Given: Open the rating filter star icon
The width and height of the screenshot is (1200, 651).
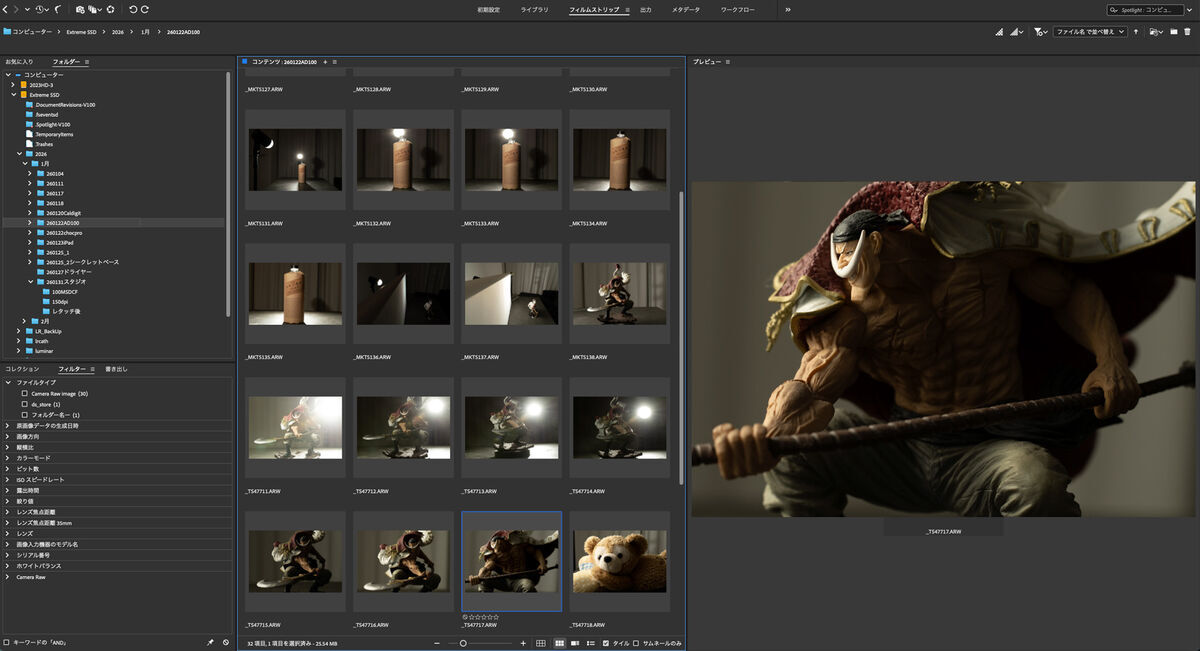Looking at the screenshot, I should click(1038, 31).
